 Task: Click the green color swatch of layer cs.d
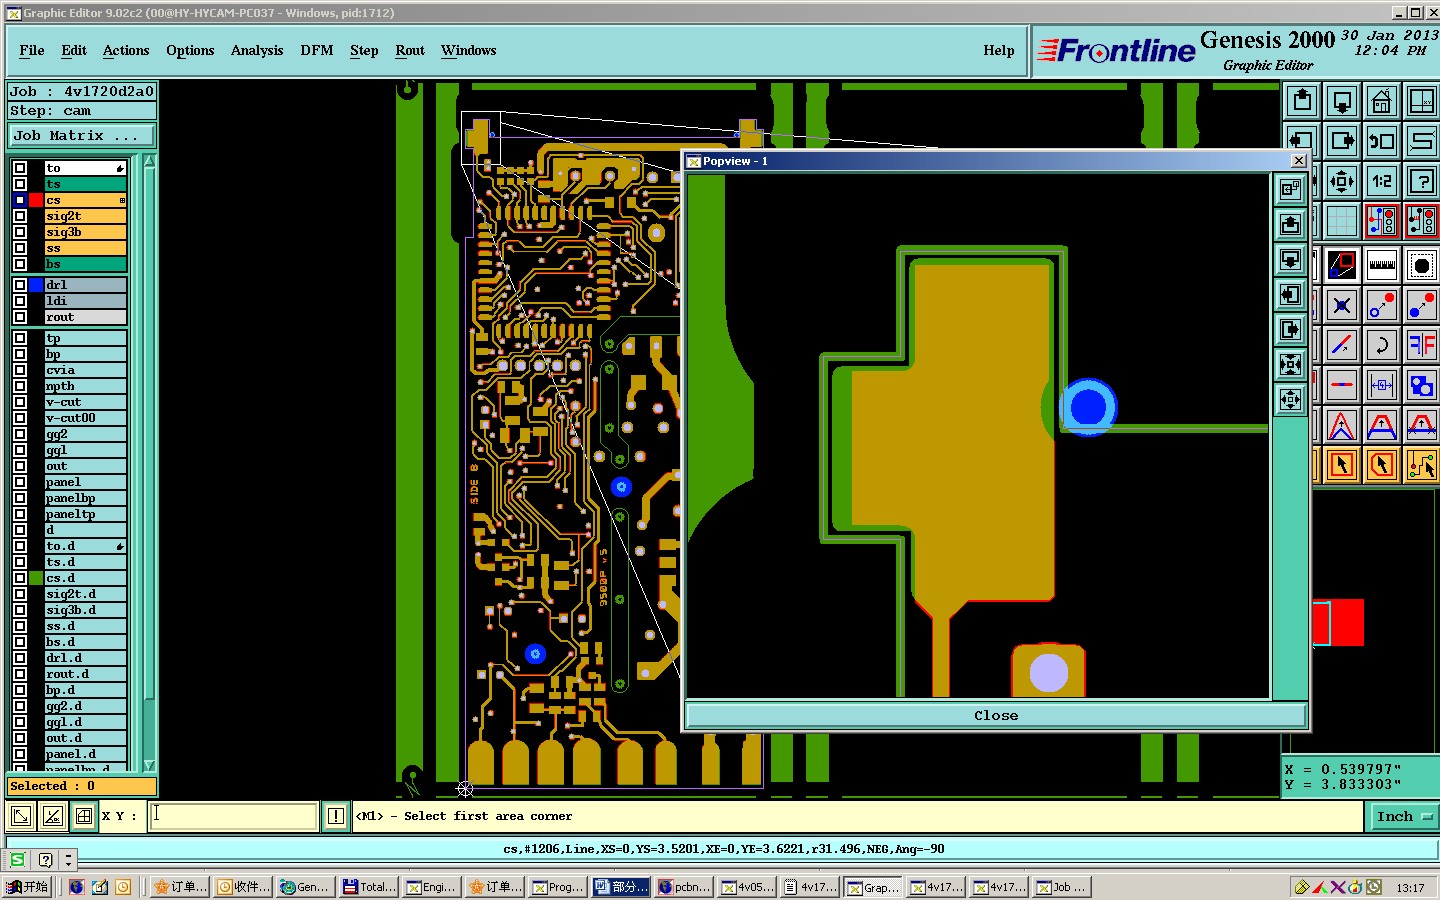(36, 578)
